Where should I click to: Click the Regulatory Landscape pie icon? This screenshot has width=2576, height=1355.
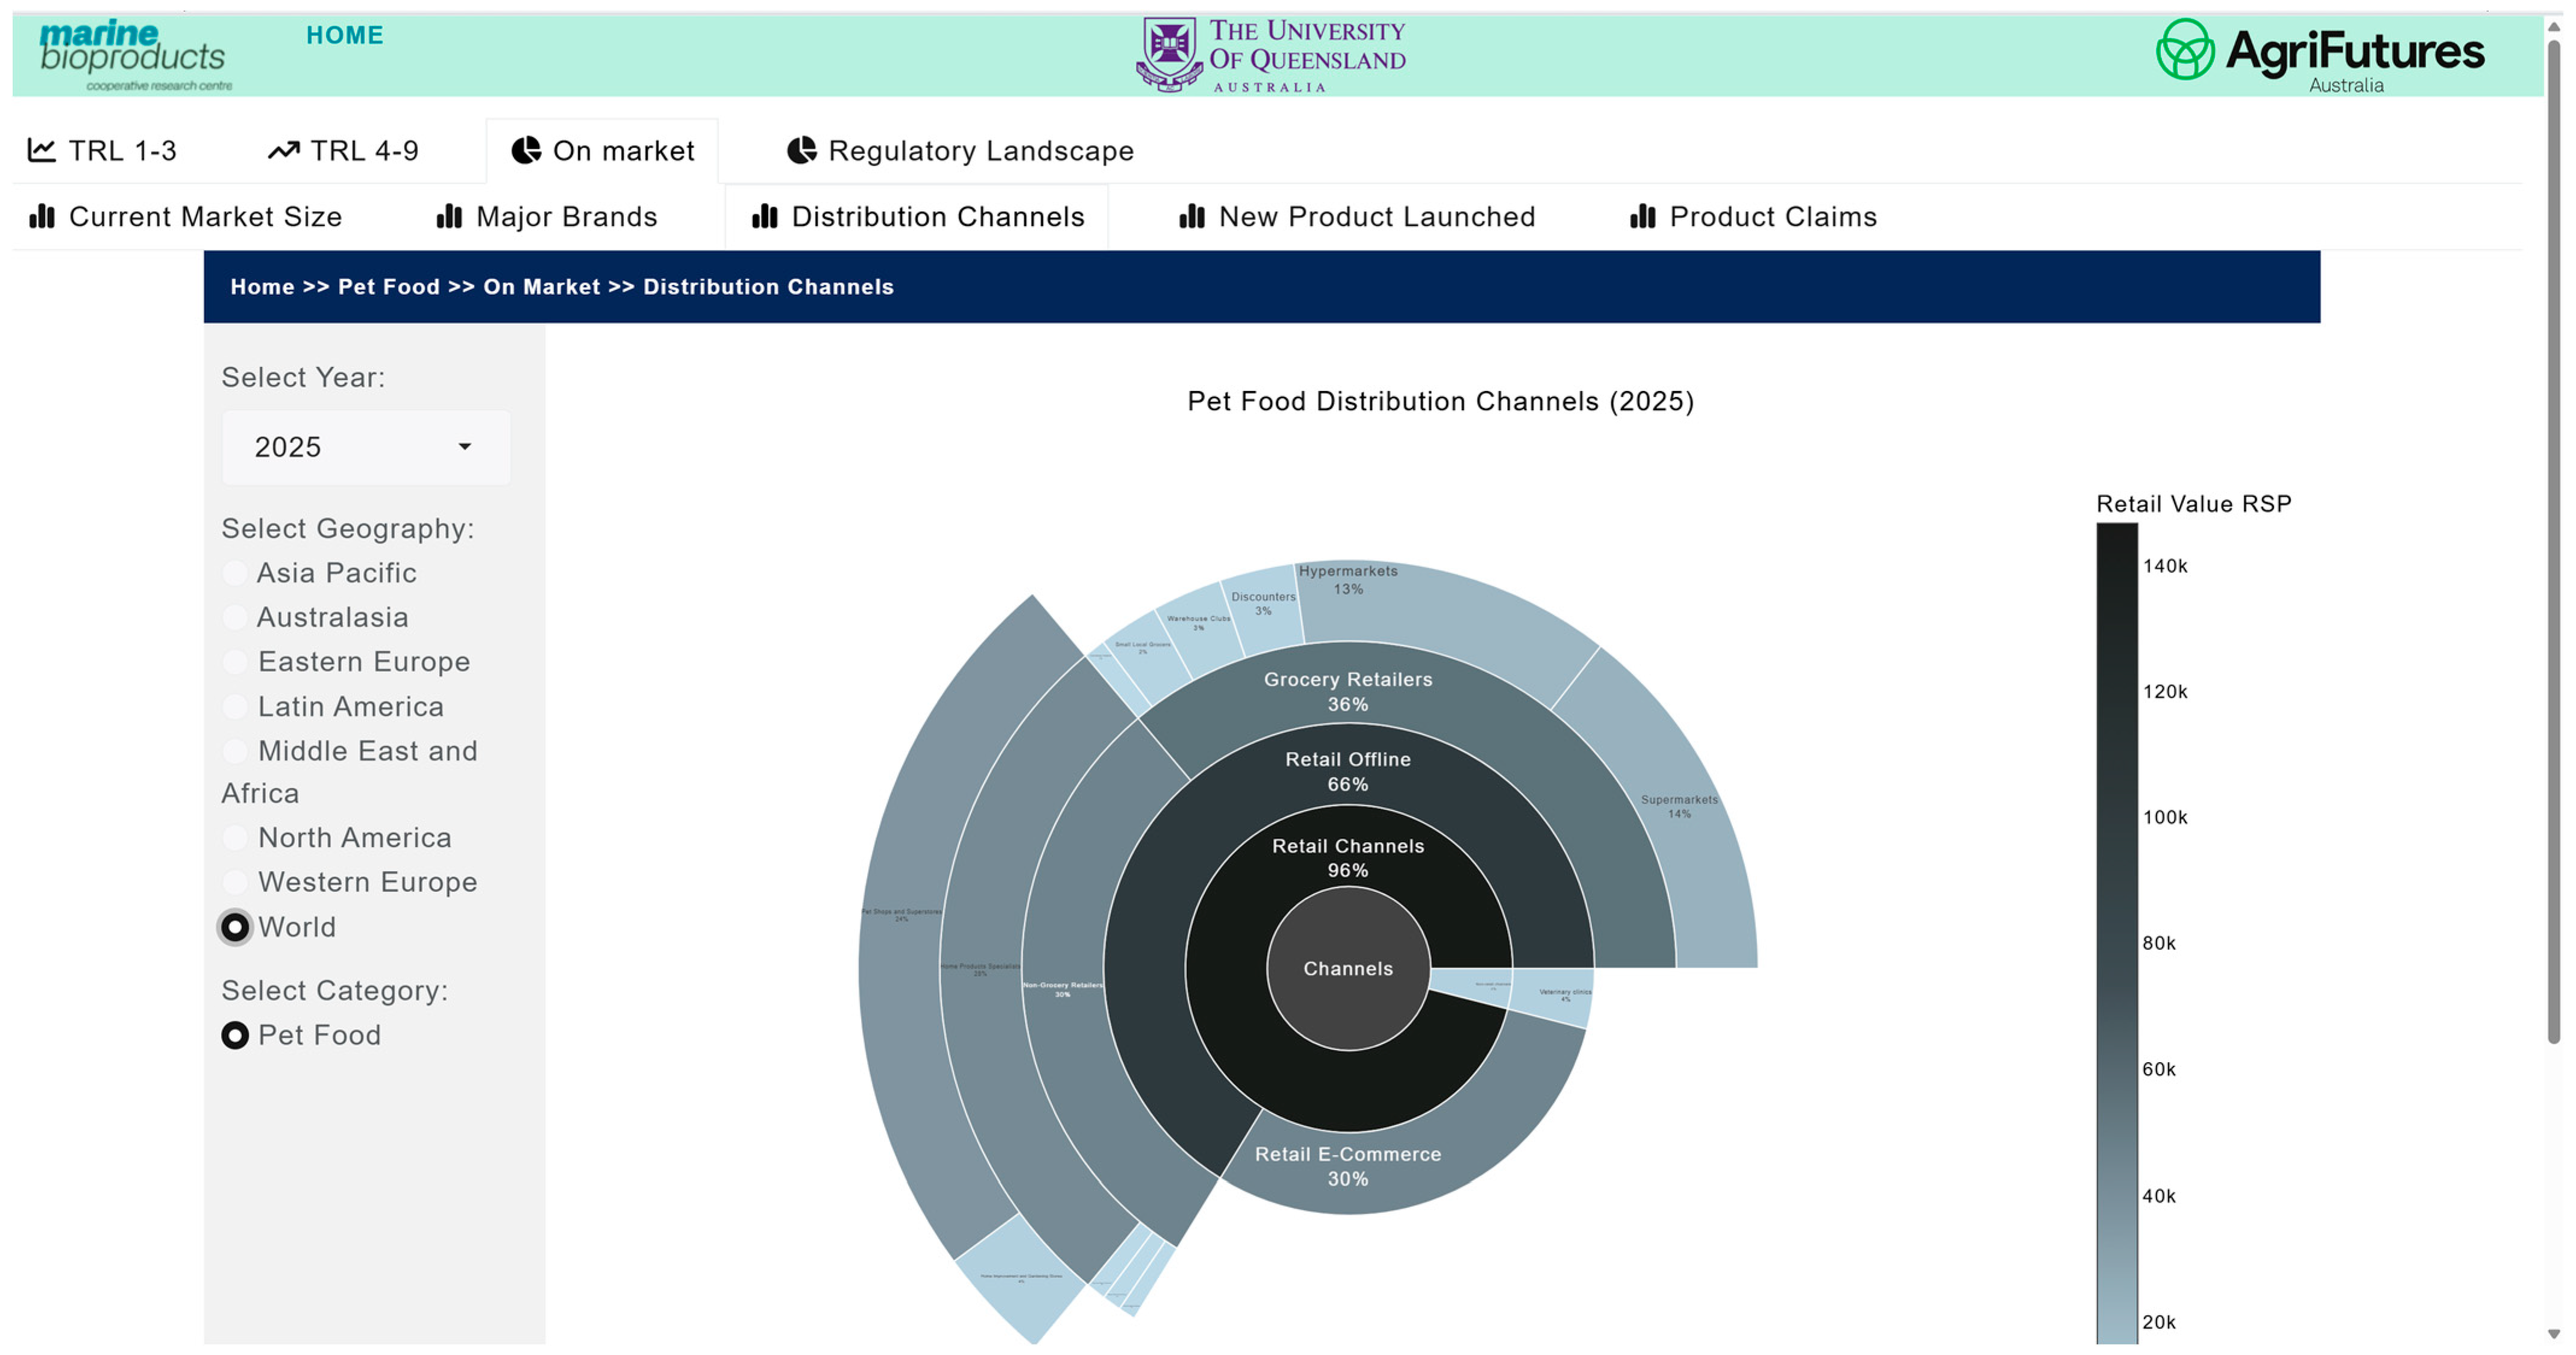(801, 150)
